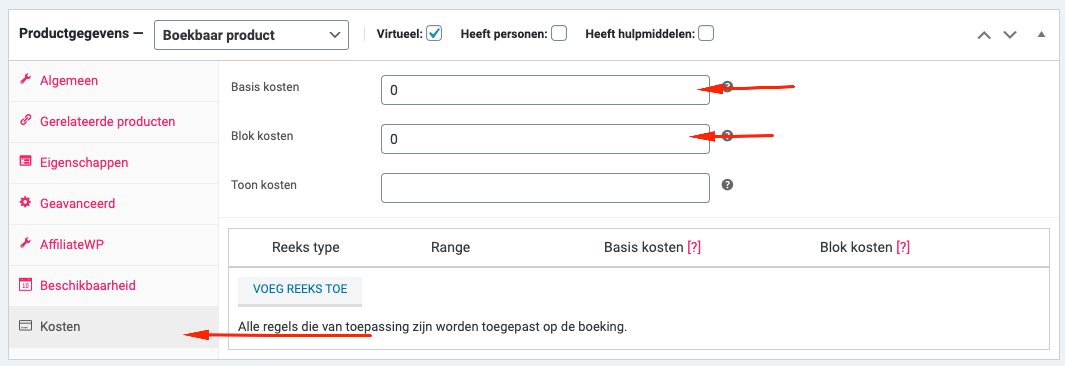
Task: Move the Productgegevens panel down
Action: click(x=1010, y=34)
